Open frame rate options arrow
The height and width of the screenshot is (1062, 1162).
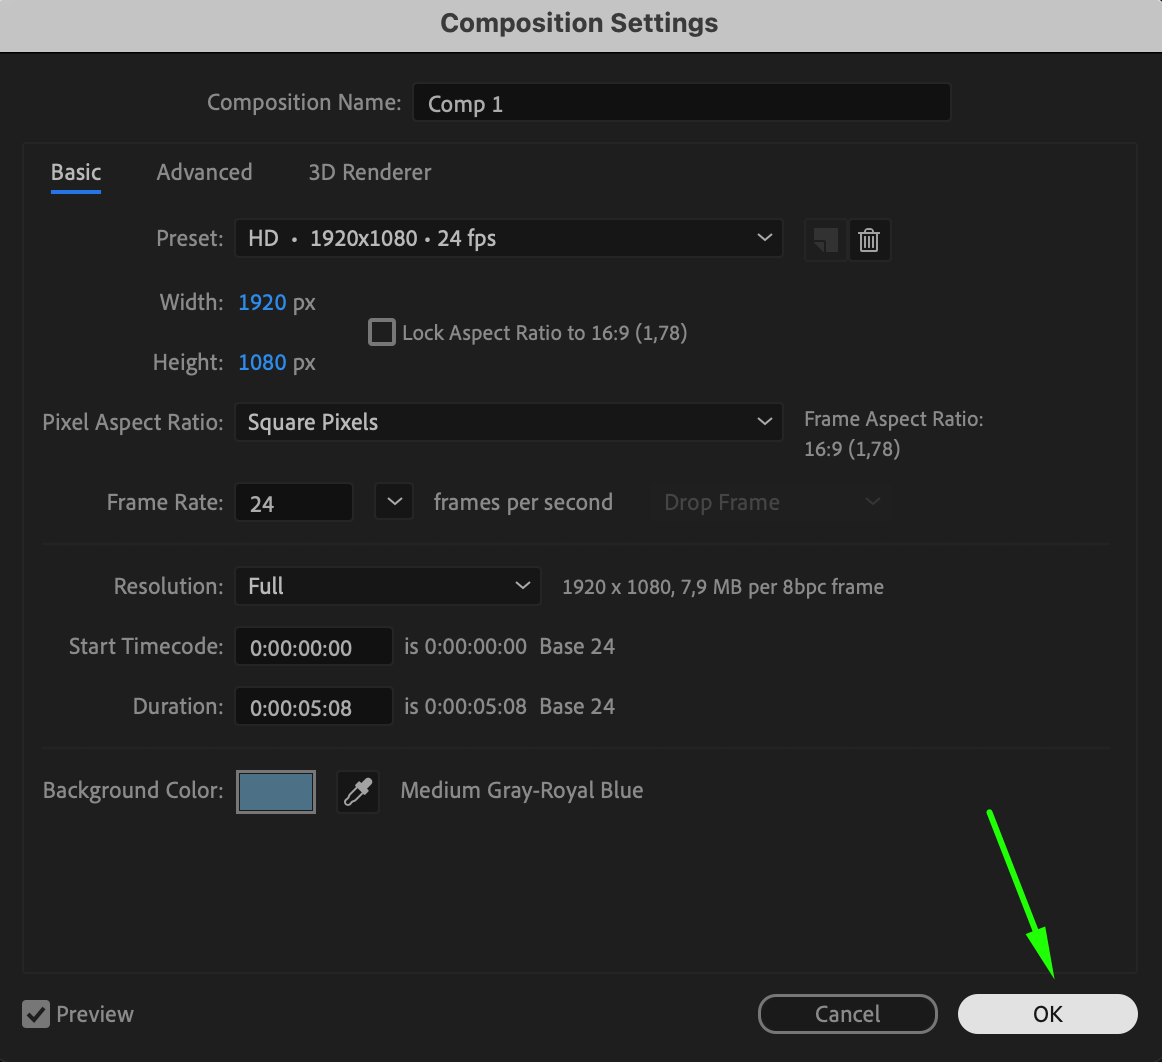tap(394, 502)
